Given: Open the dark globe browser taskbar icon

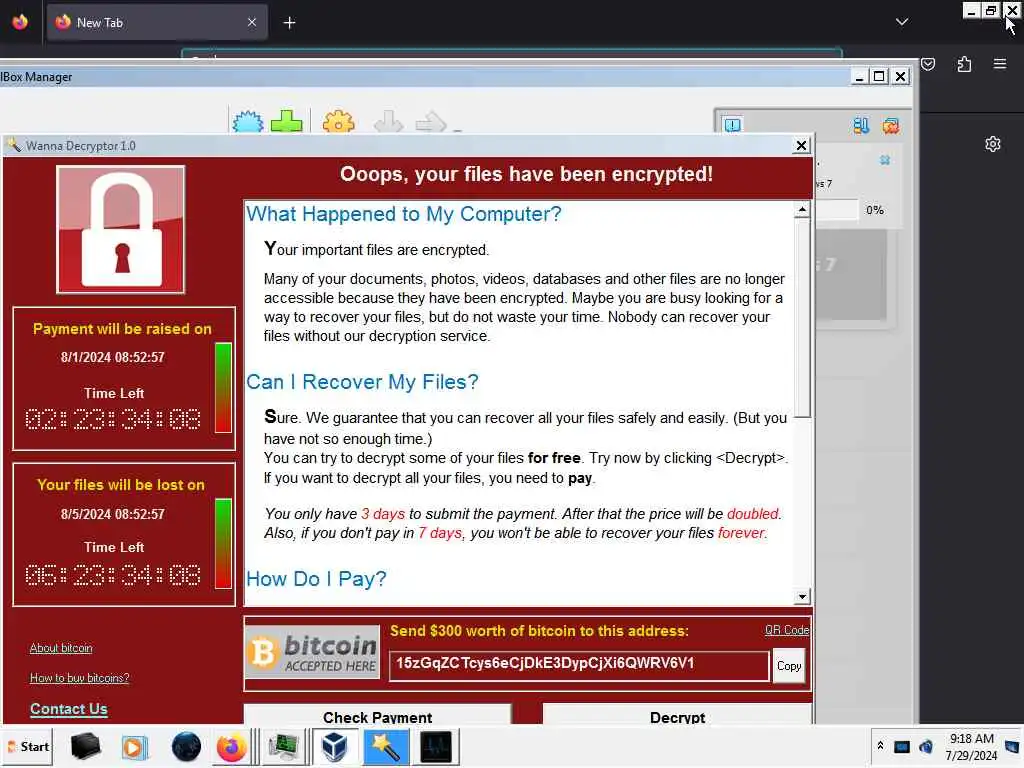Looking at the screenshot, I should pos(186,747).
